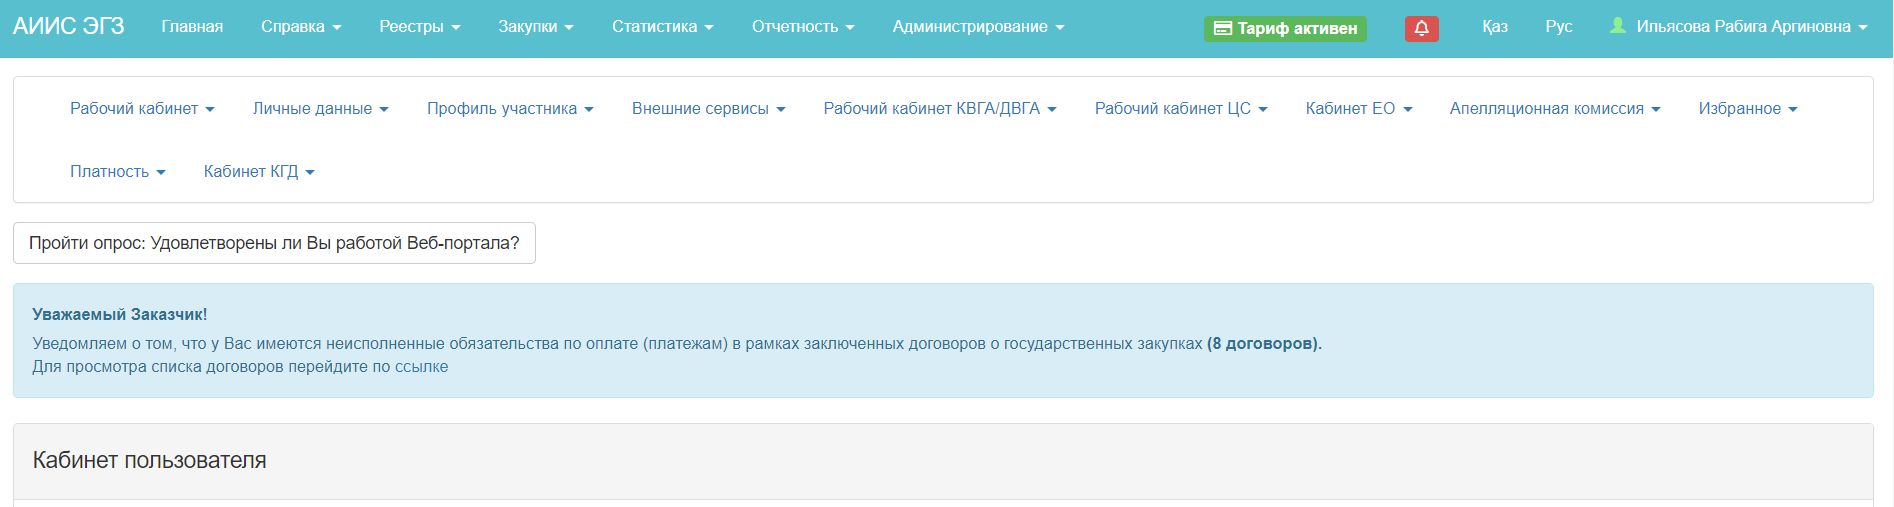
Task: Open the Справка dropdown menu
Action: tap(300, 27)
